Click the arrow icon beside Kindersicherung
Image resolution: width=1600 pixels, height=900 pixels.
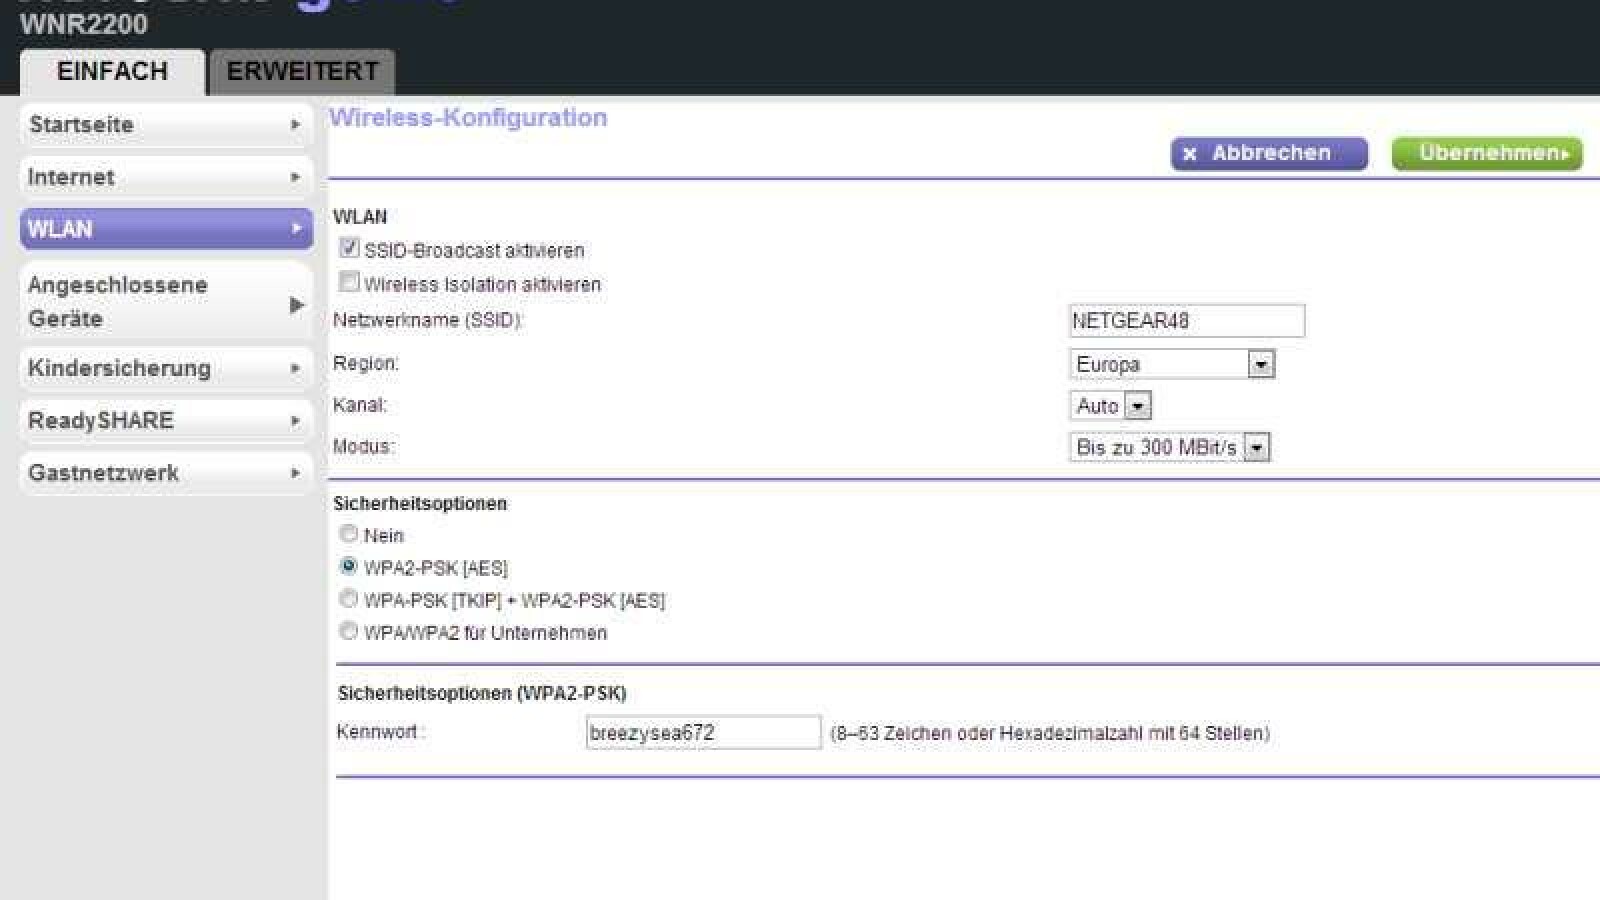click(294, 368)
